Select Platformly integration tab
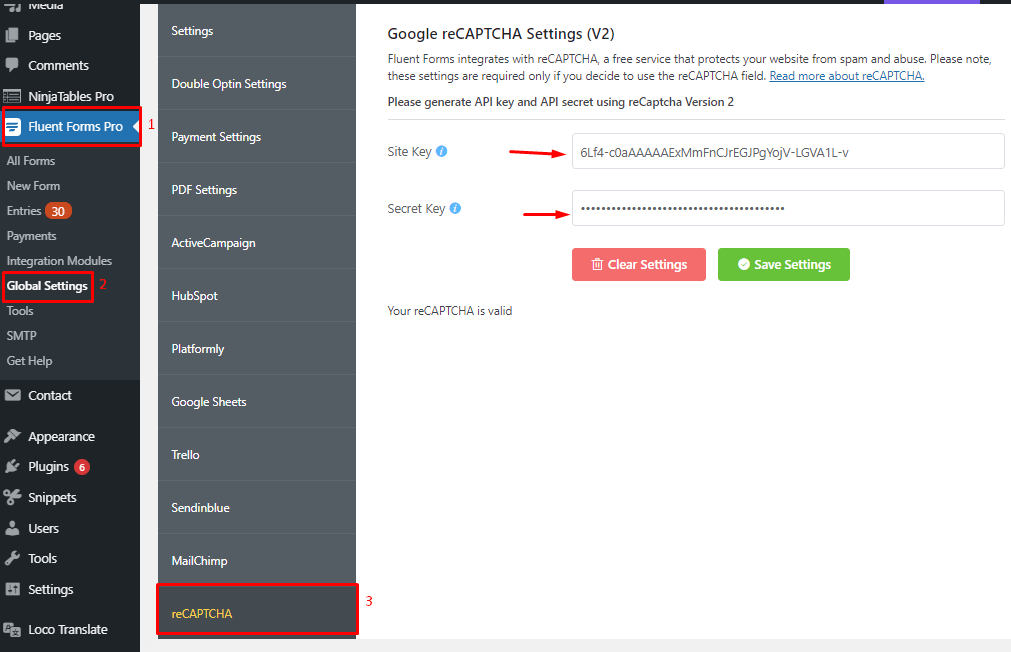Image resolution: width=1011 pixels, height=652 pixels. (x=257, y=348)
